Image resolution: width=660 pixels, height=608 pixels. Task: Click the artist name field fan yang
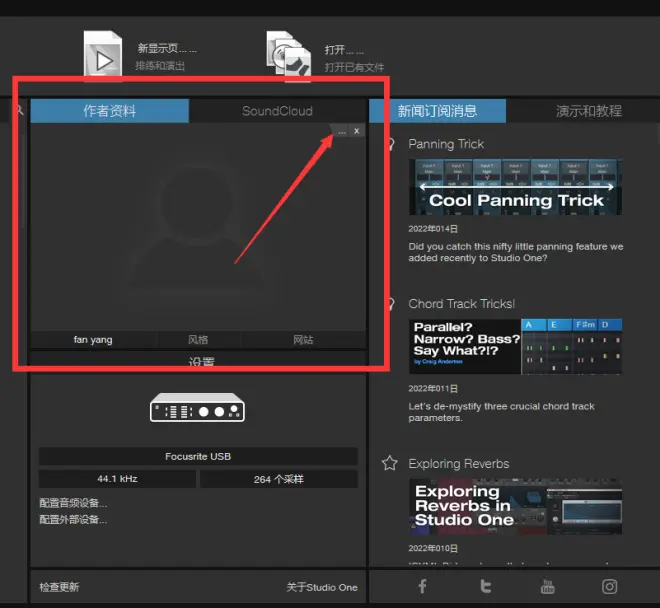(93, 339)
